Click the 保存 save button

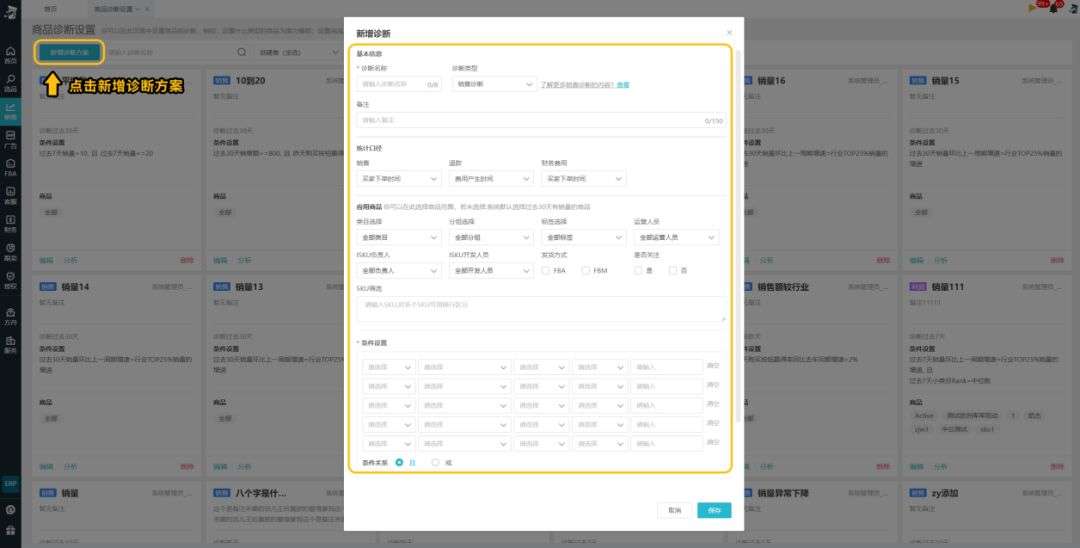pos(714,510)
